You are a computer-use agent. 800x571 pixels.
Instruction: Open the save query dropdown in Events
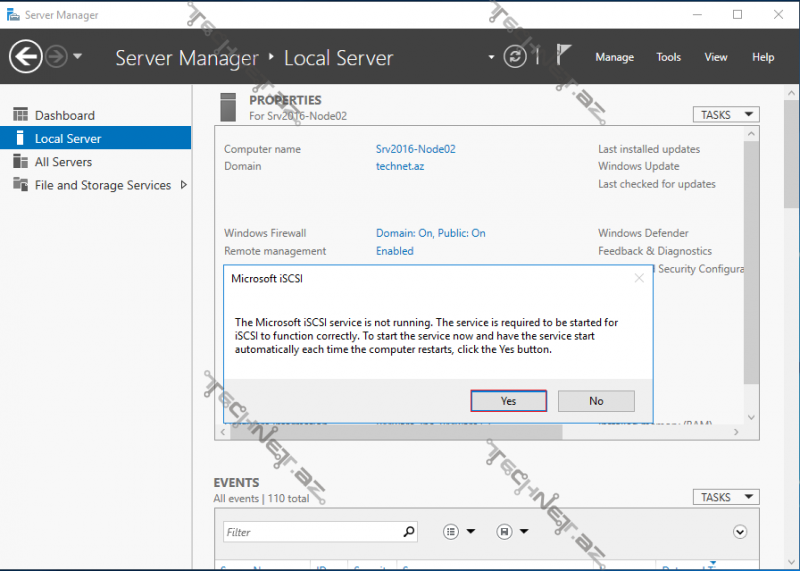coord(513,532)
